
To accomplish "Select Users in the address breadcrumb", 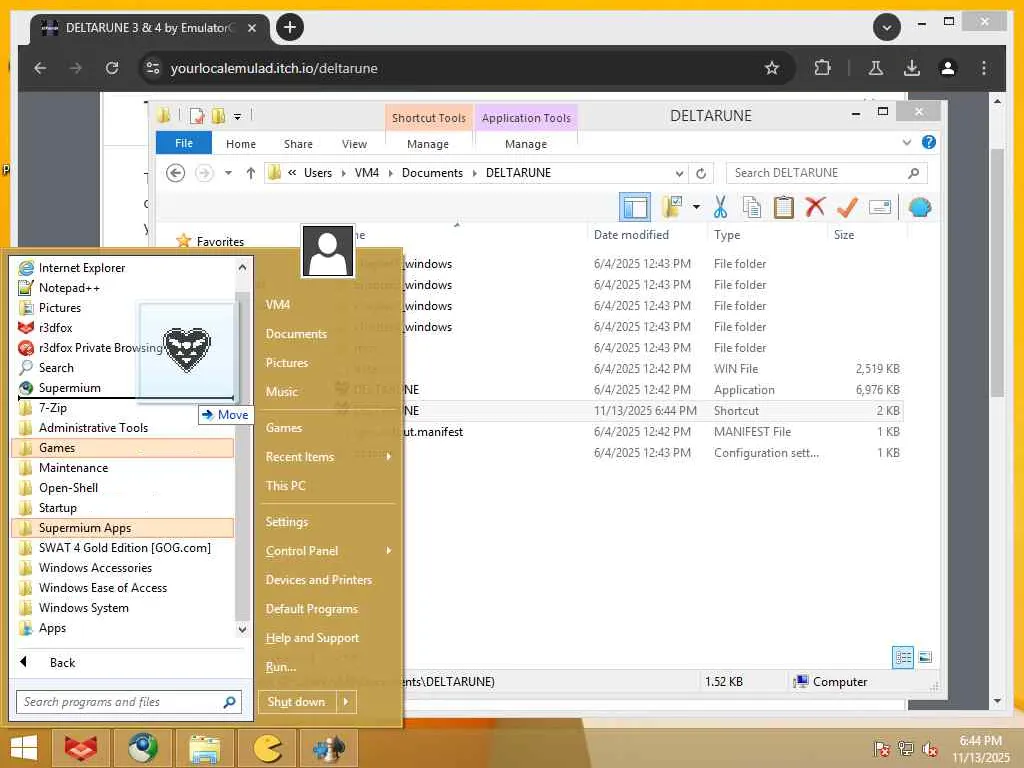I will click(318, 173).
